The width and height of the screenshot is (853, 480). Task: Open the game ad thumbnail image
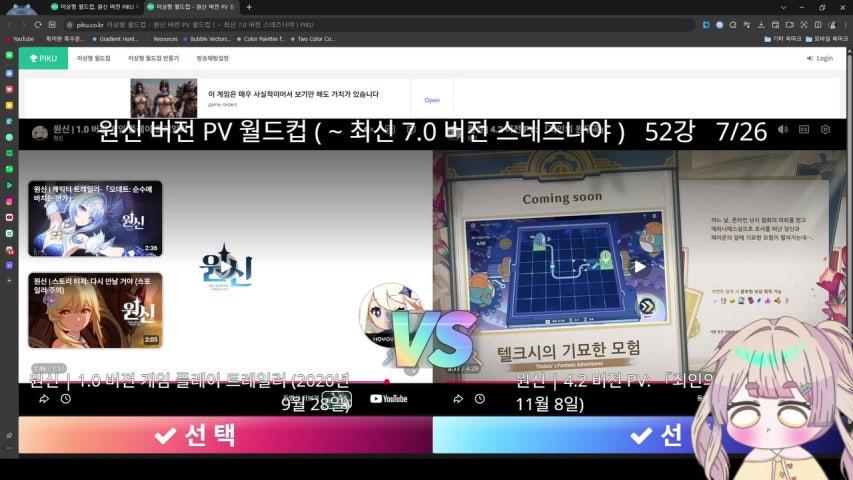164,98
